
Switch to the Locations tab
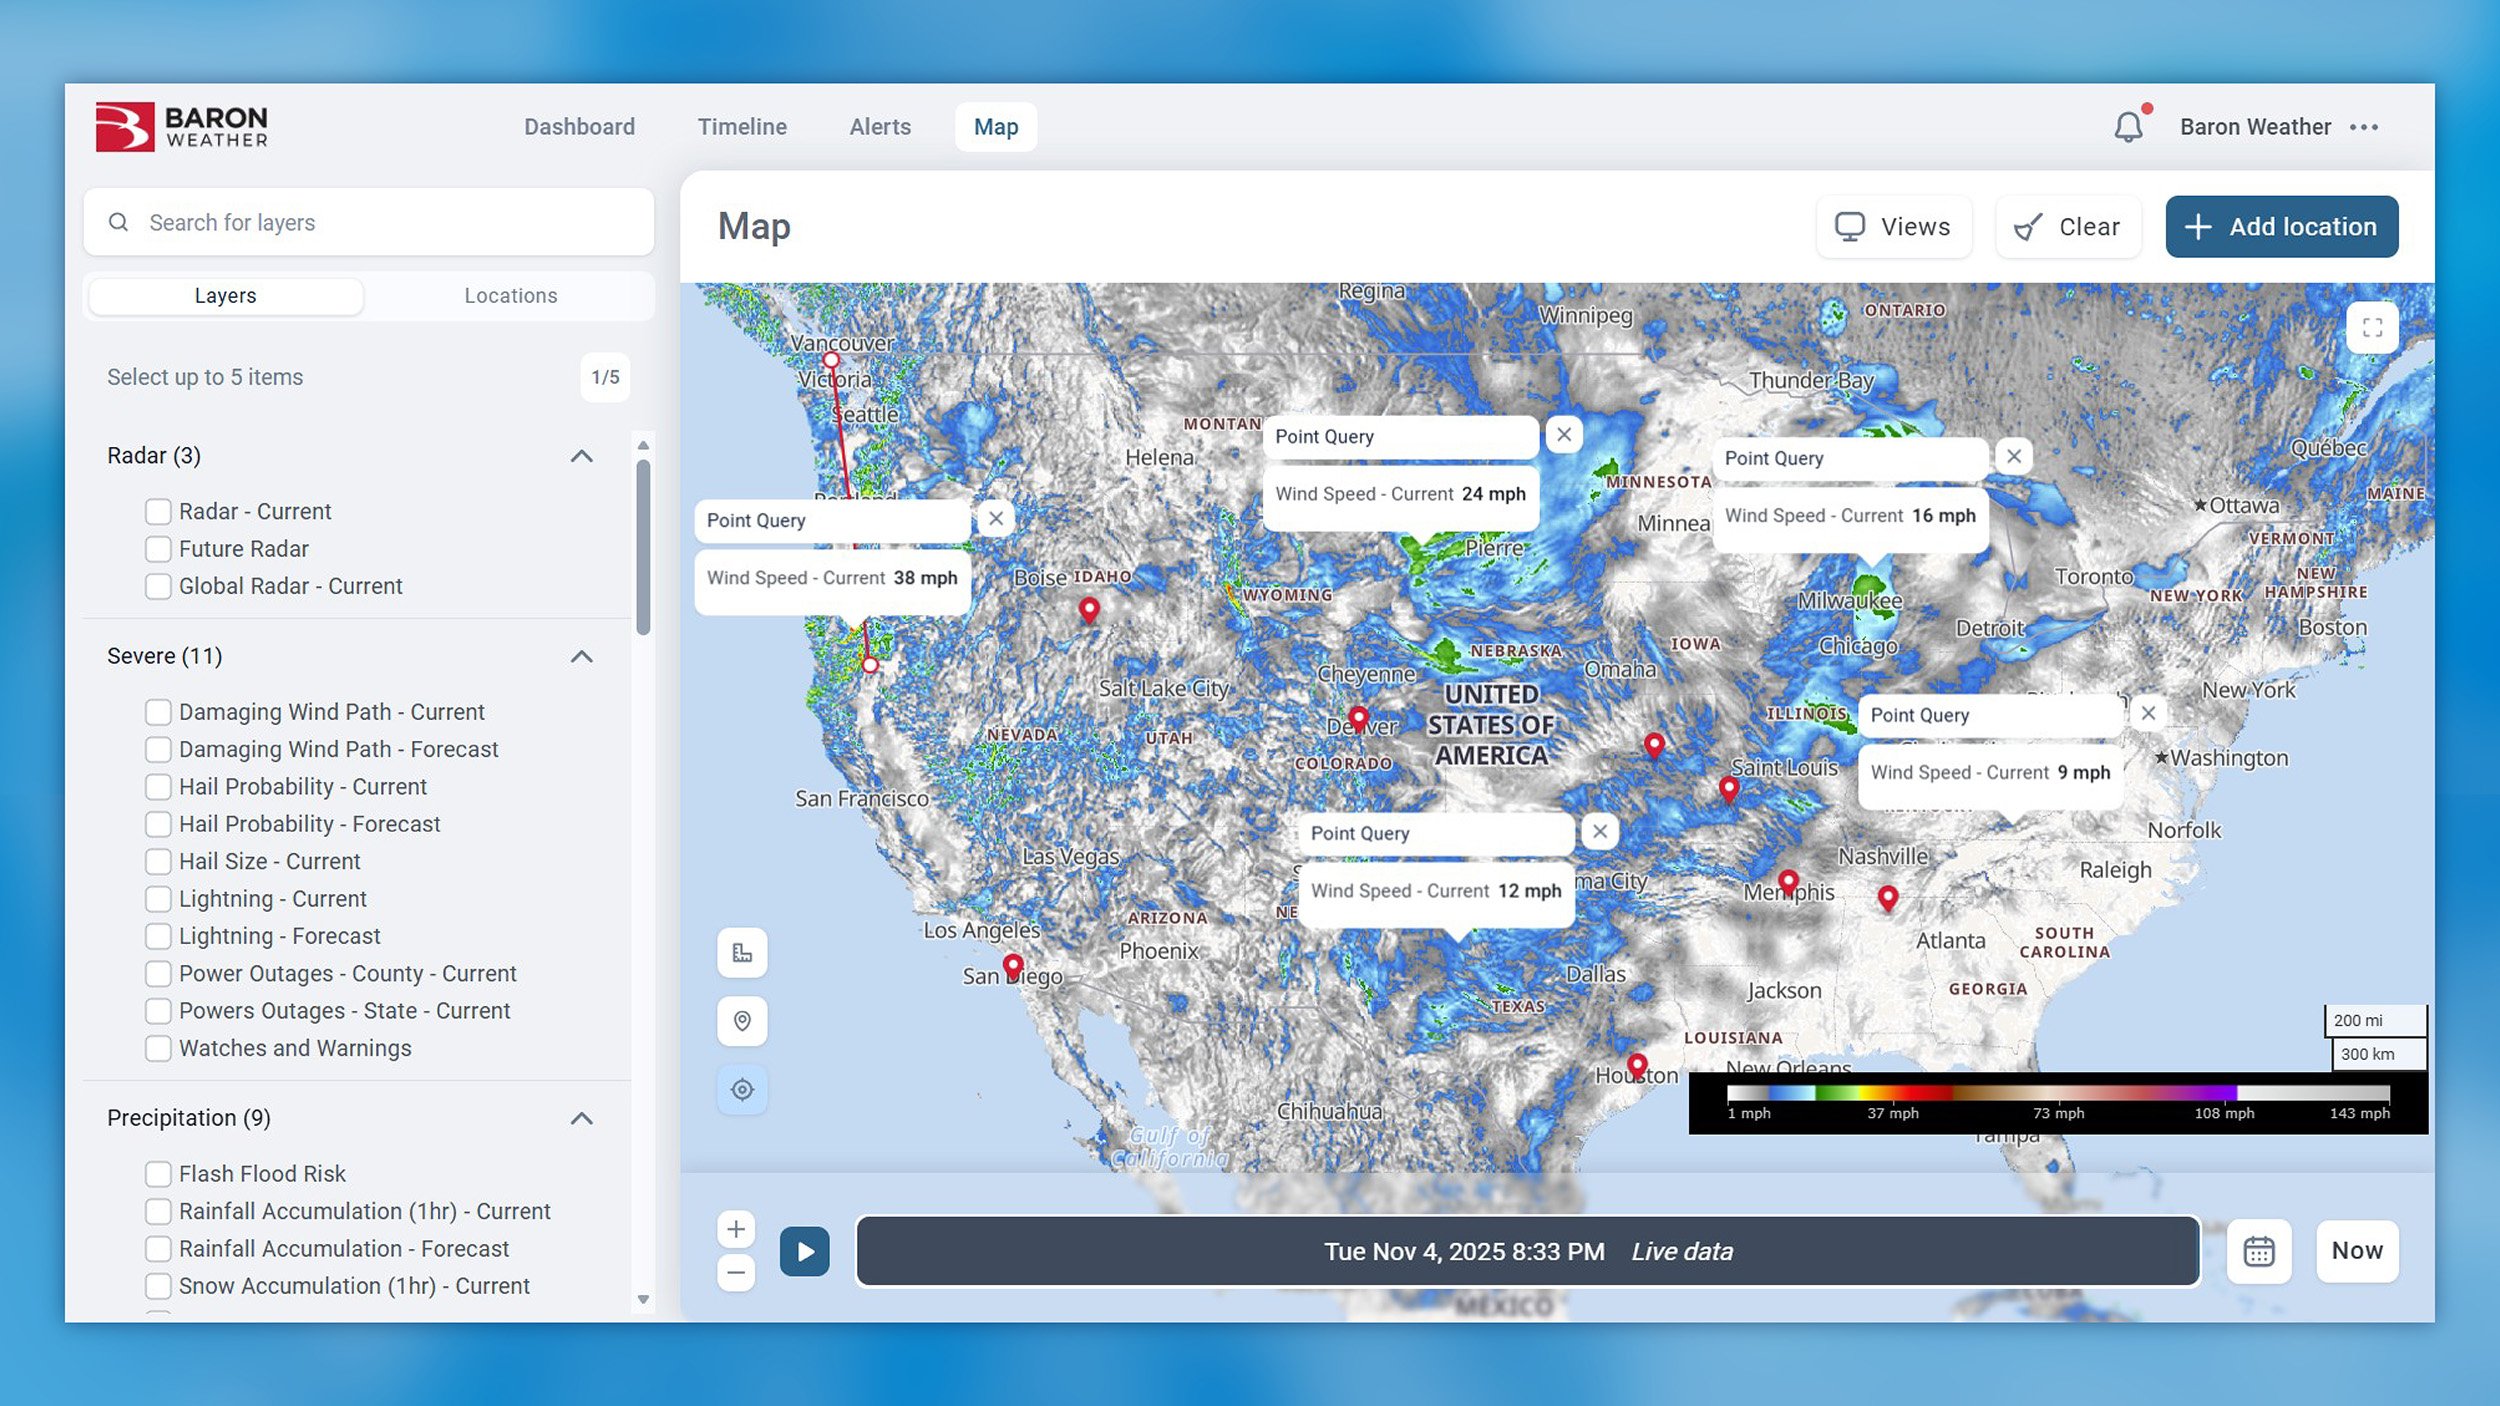coord(510,296)
